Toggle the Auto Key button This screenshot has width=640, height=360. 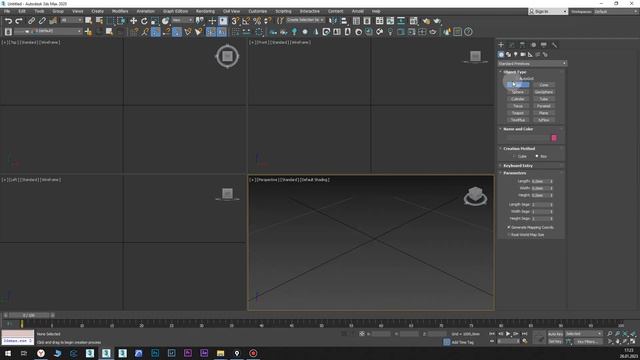(555, 334)
